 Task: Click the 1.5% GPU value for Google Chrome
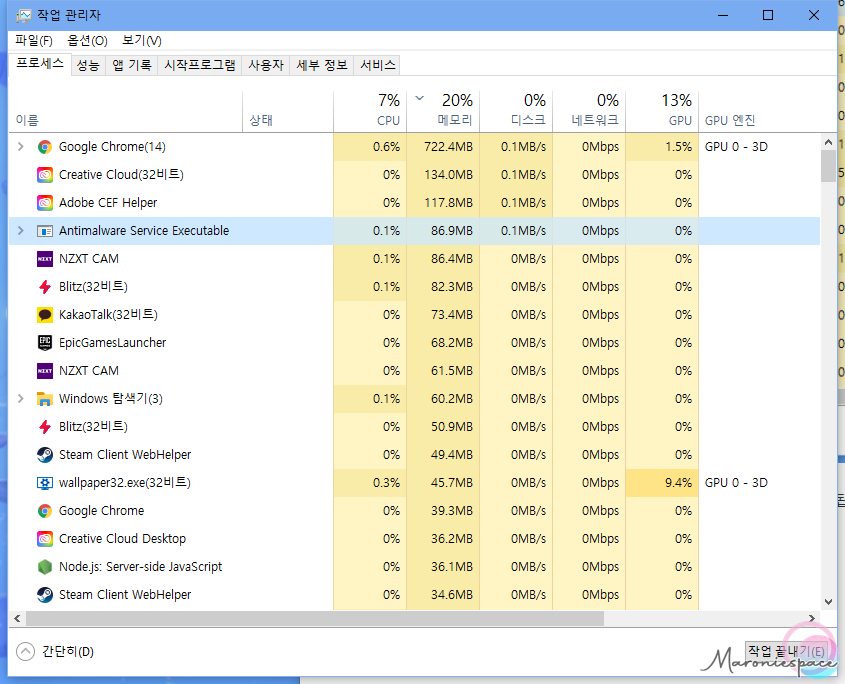678,147
